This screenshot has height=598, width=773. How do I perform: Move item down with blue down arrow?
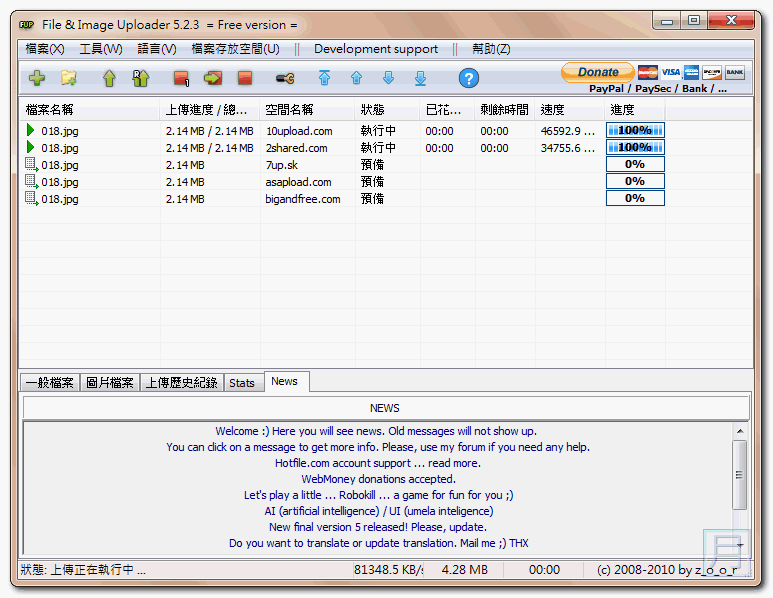coord(388,78)
